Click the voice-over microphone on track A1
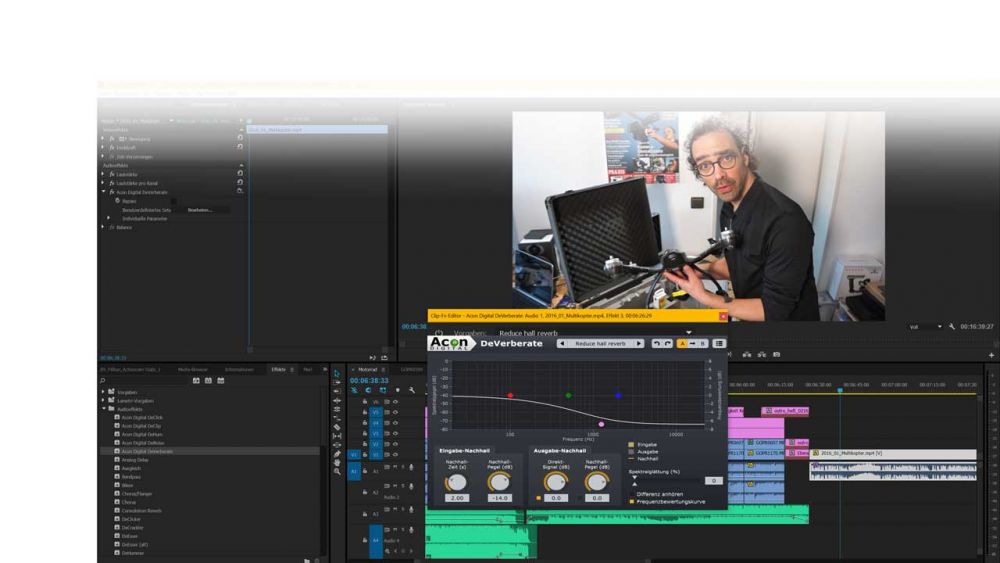This screenshot has height=563, width=1000. pyautogui.click(x=410, y=467)
